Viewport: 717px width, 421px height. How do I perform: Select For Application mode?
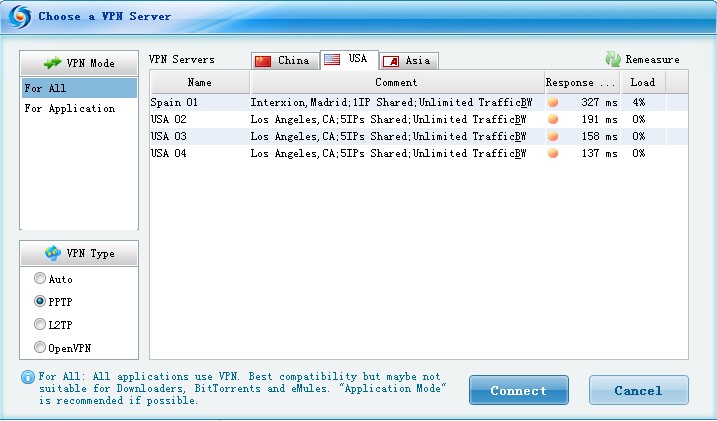(79, 108)
